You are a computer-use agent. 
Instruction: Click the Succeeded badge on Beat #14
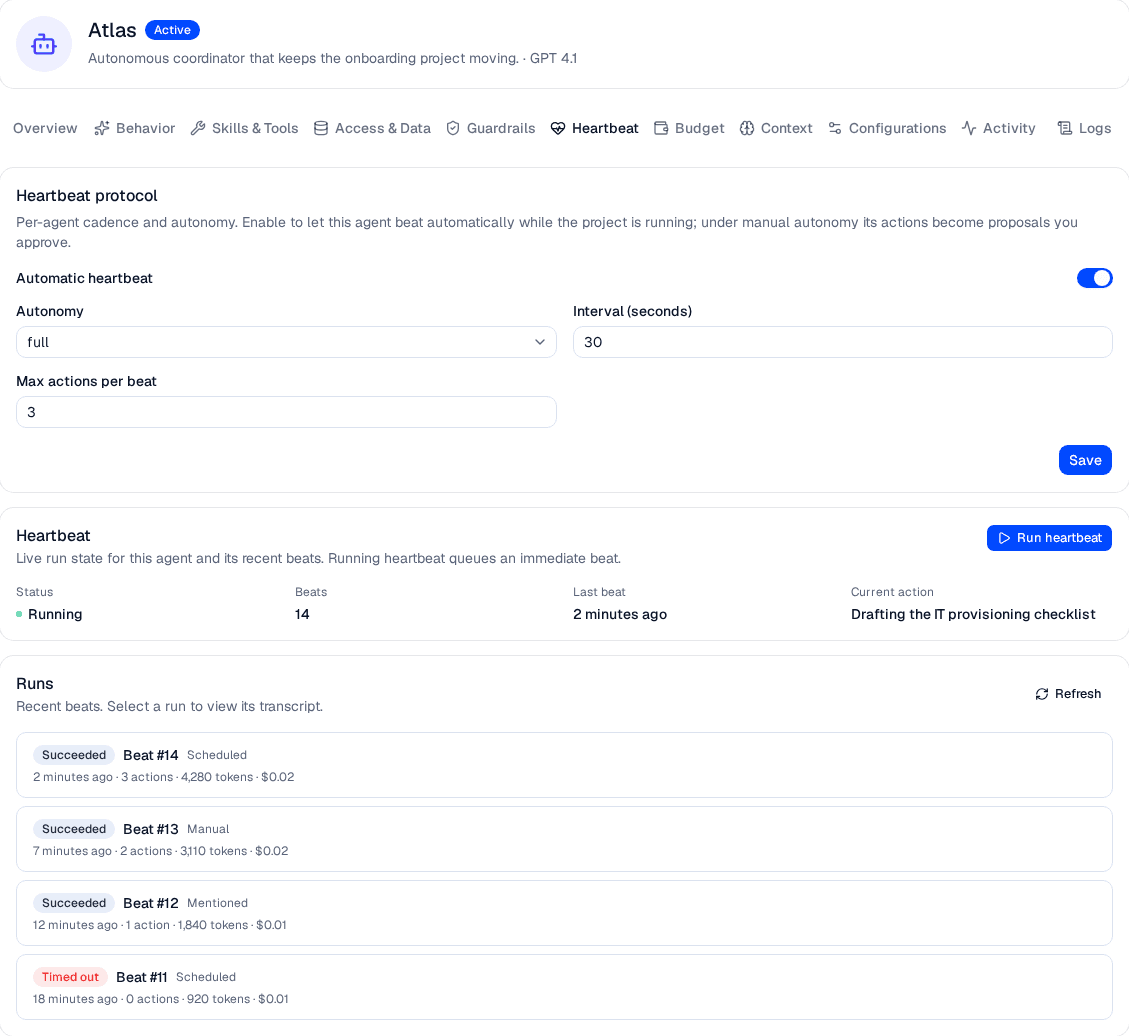tap(74, 755)
